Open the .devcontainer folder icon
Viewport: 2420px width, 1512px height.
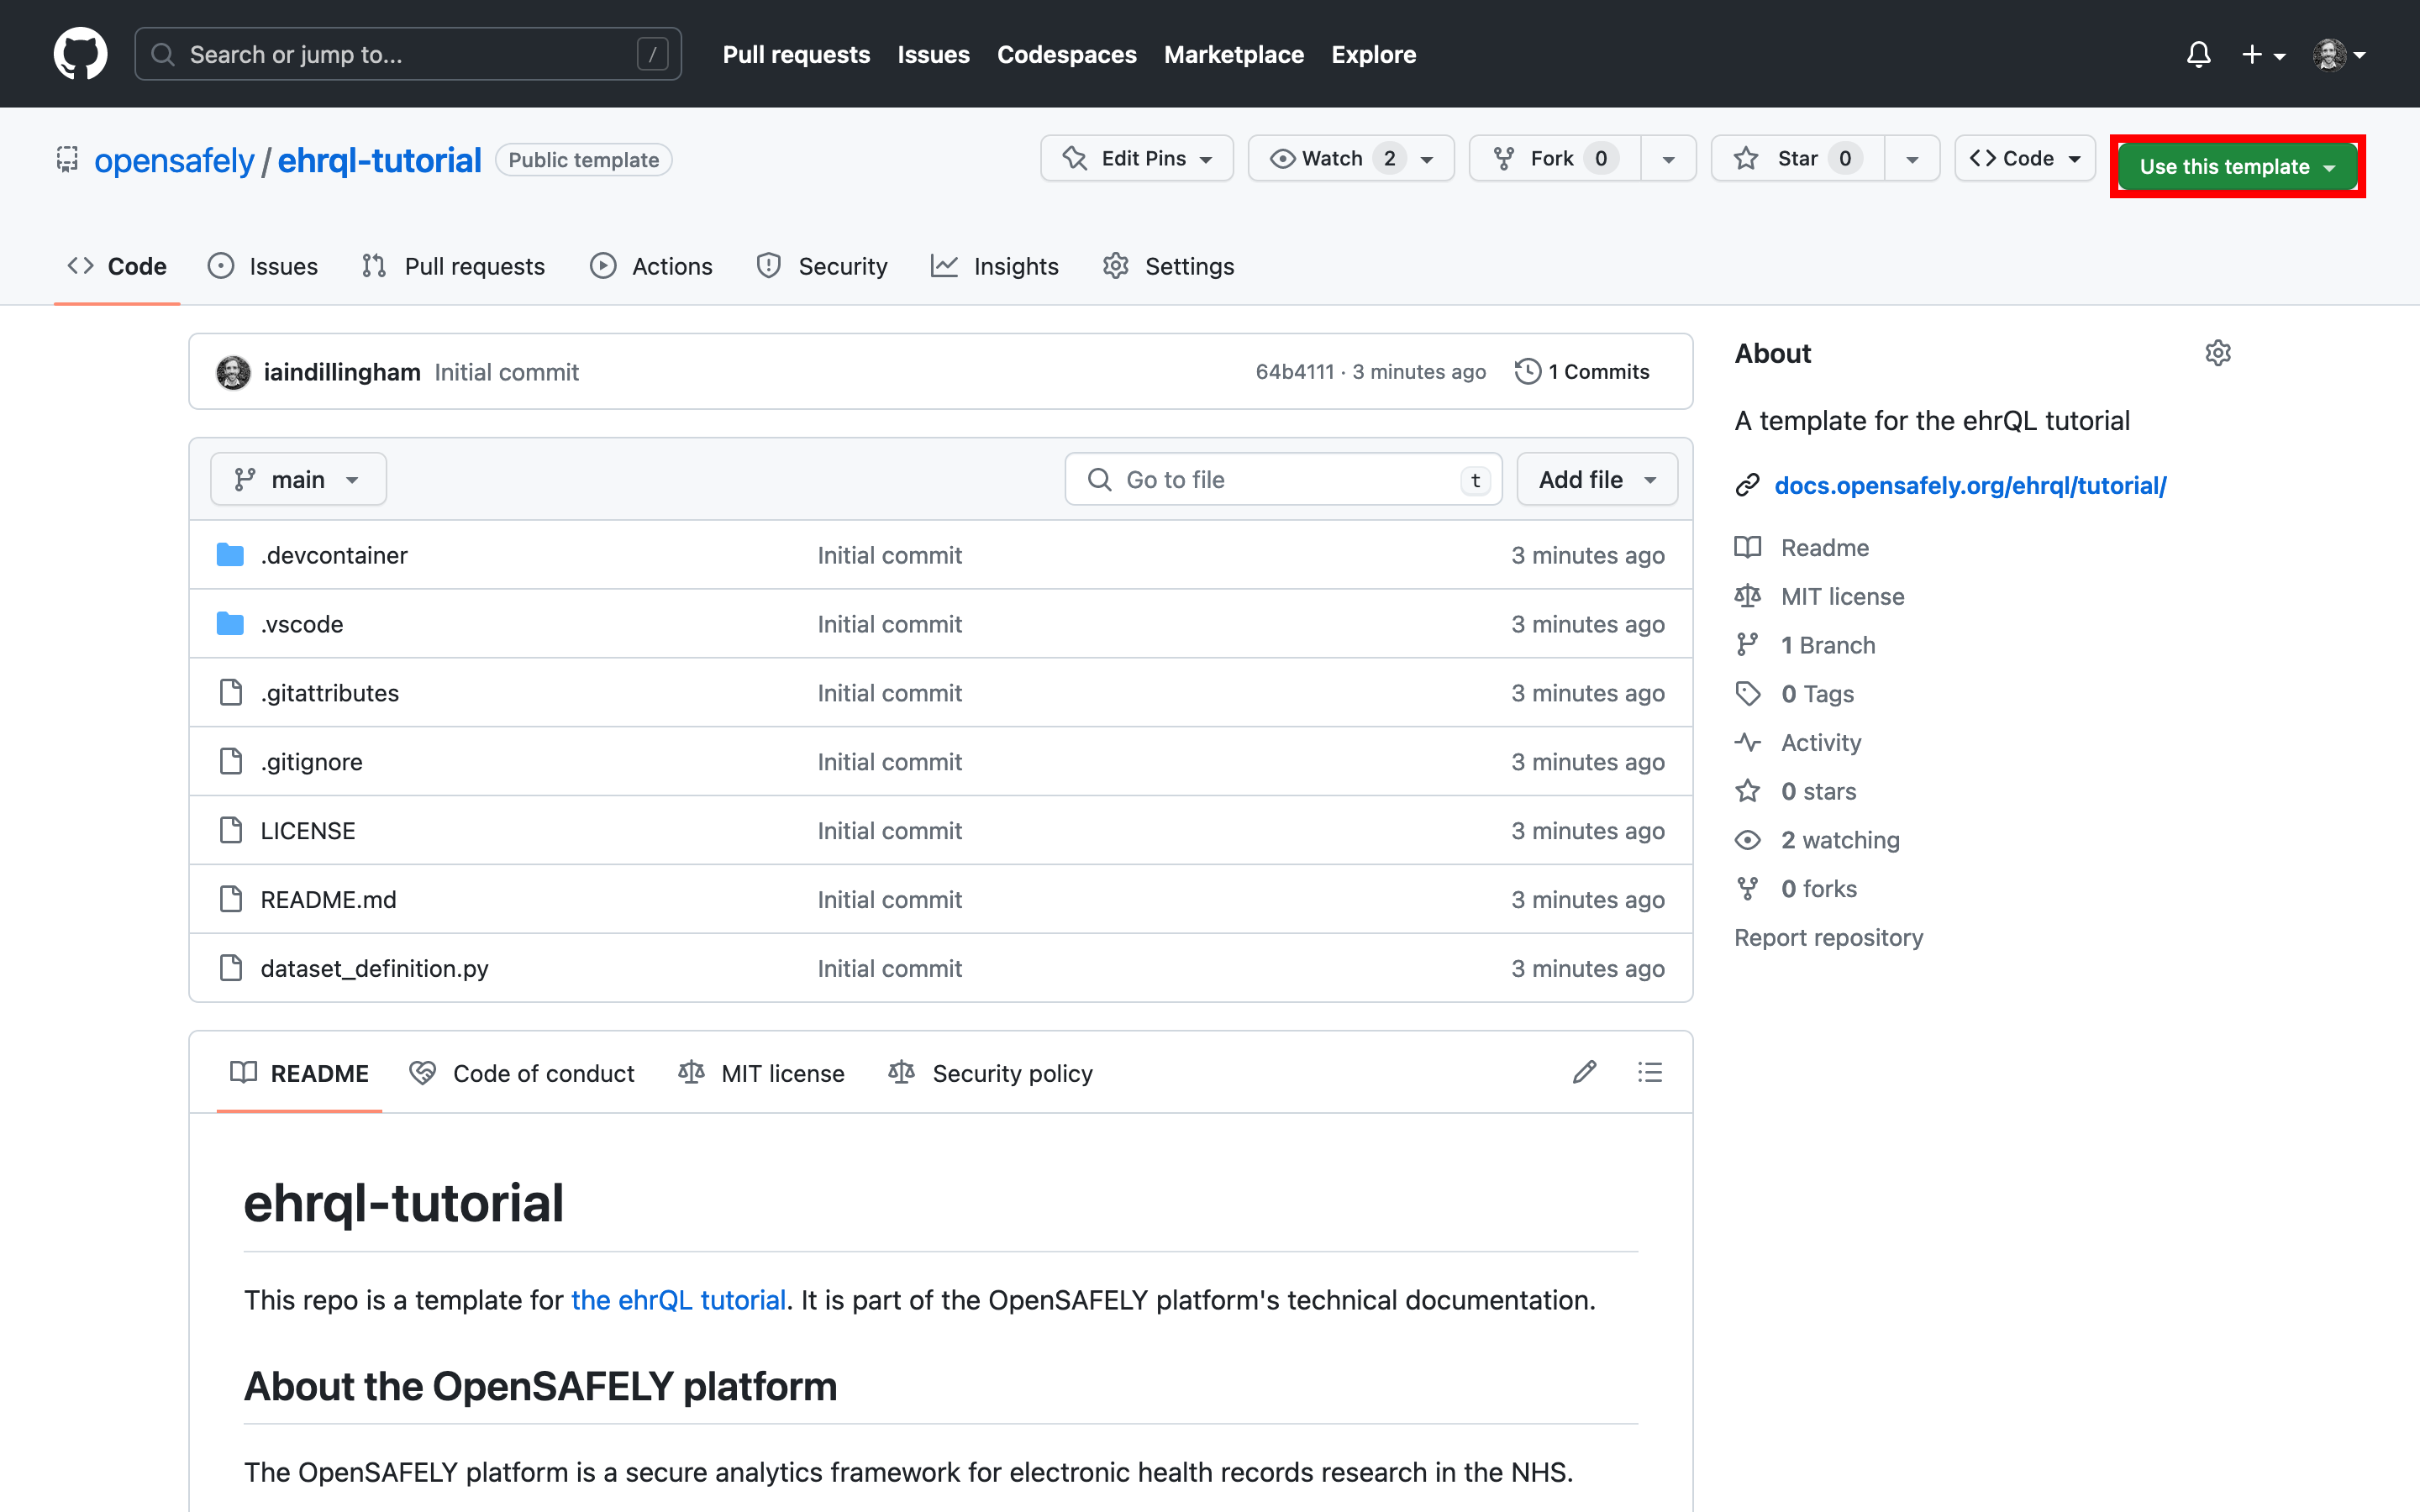point(230,555)
